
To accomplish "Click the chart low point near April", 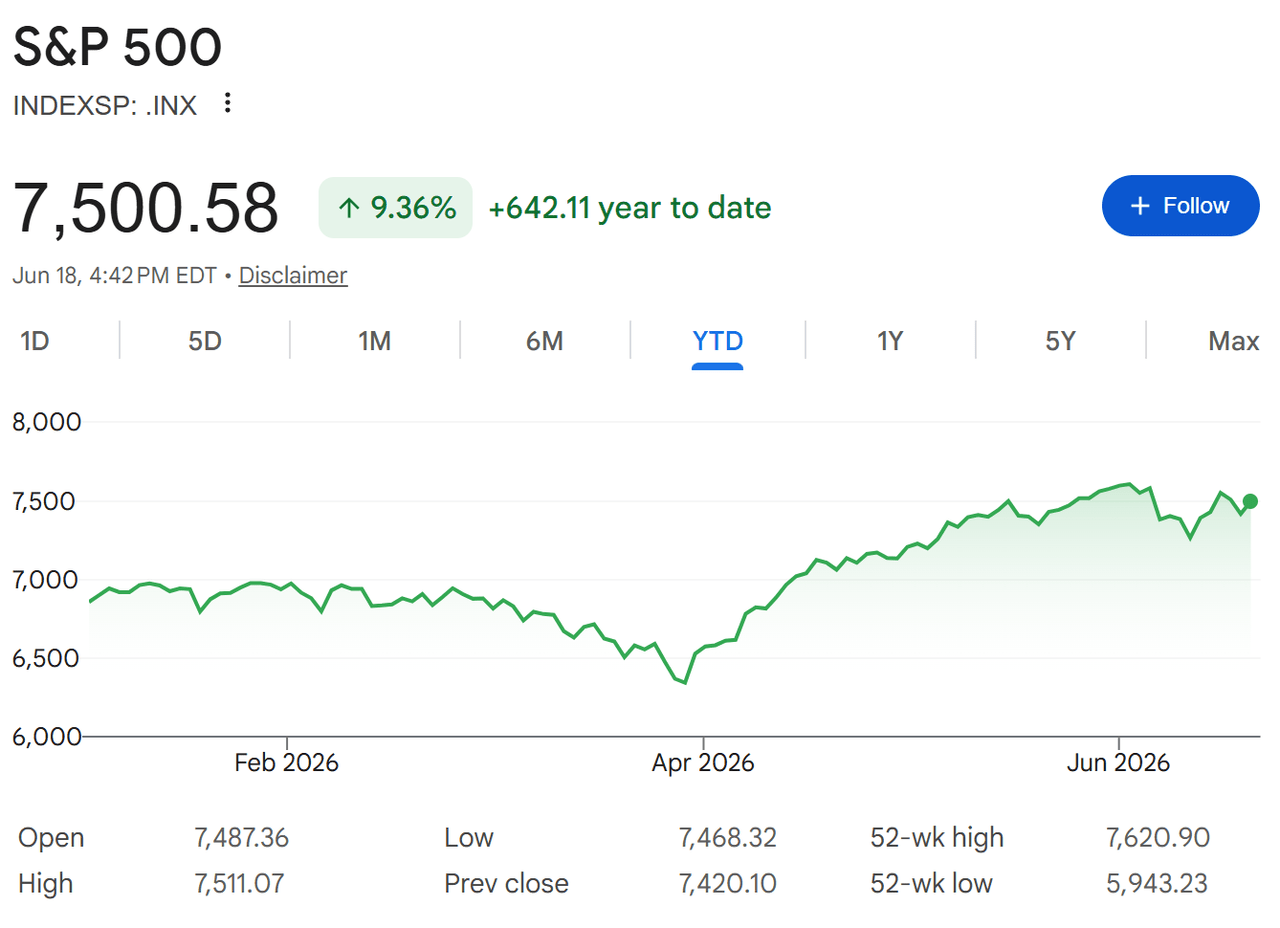I will pyautogui.click(x=686, y=683).
